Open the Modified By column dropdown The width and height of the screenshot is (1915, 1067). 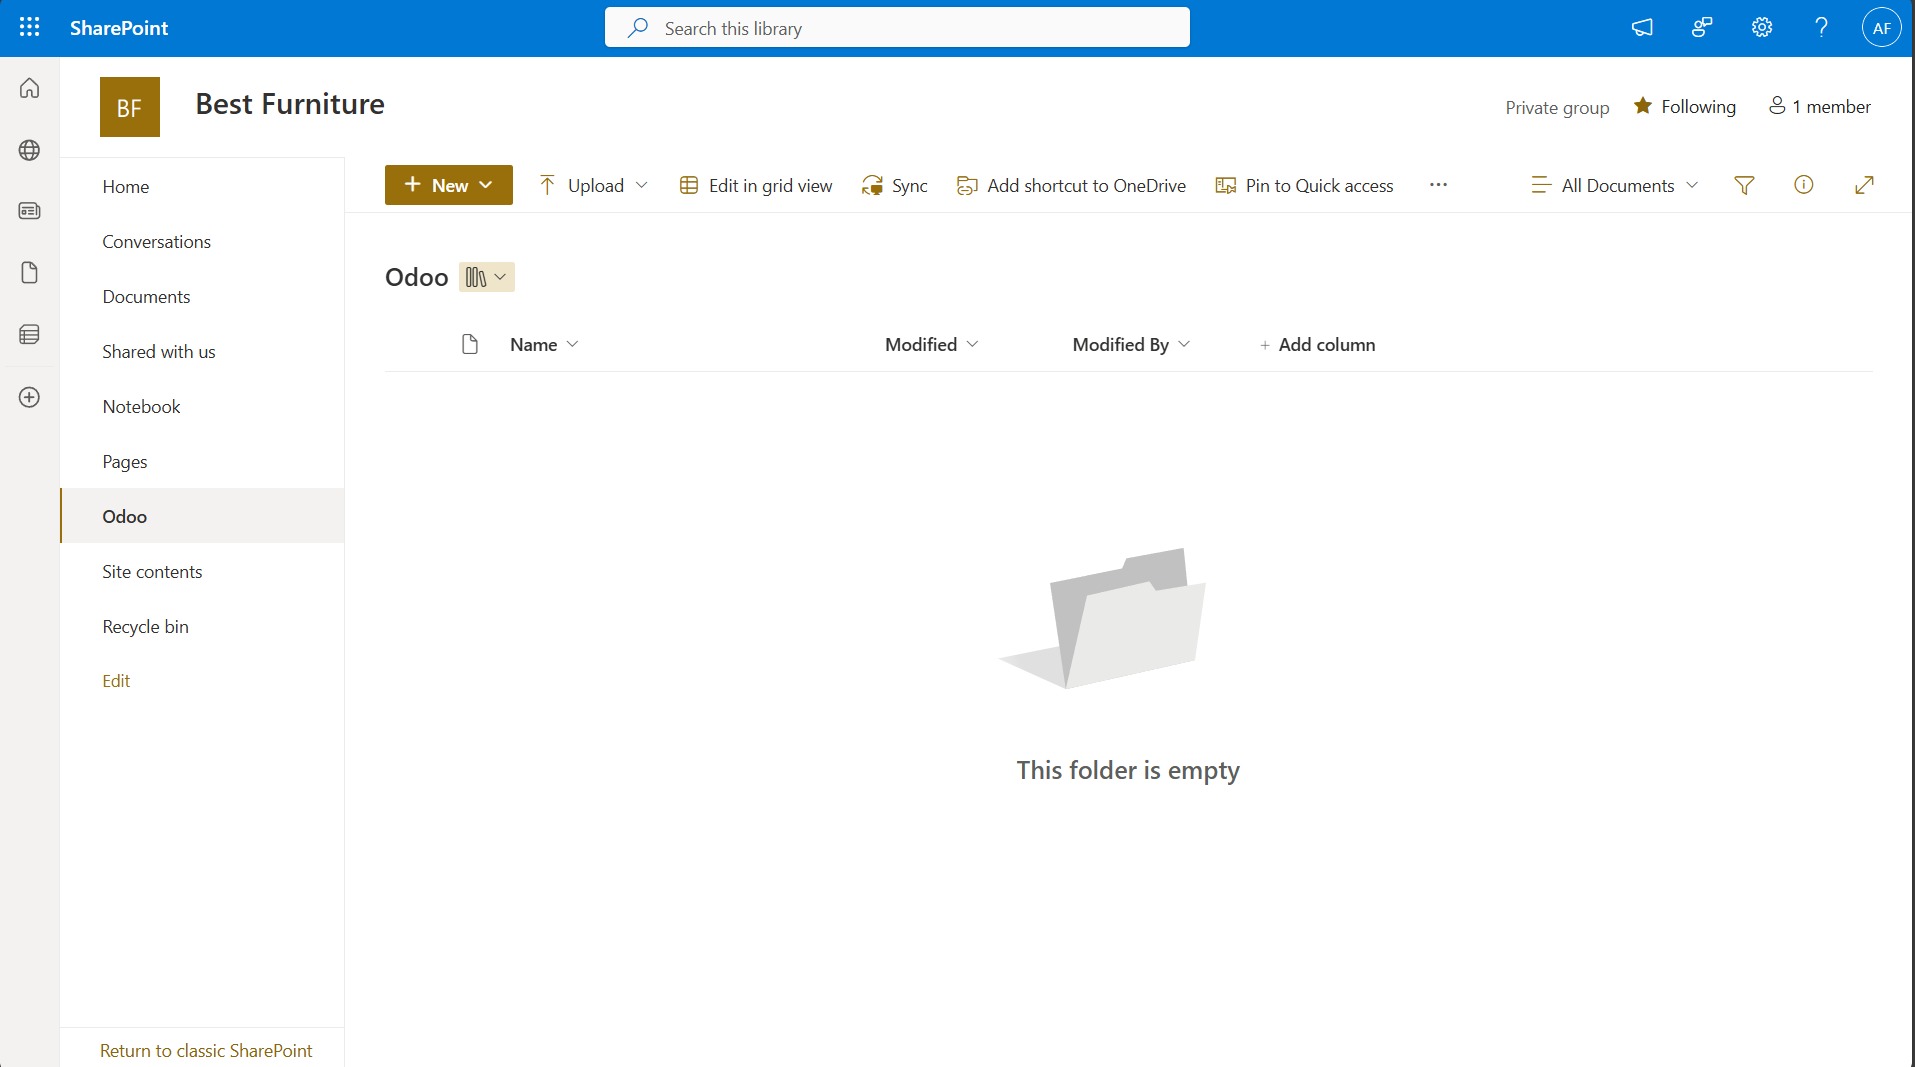(x=1131, y=344)
